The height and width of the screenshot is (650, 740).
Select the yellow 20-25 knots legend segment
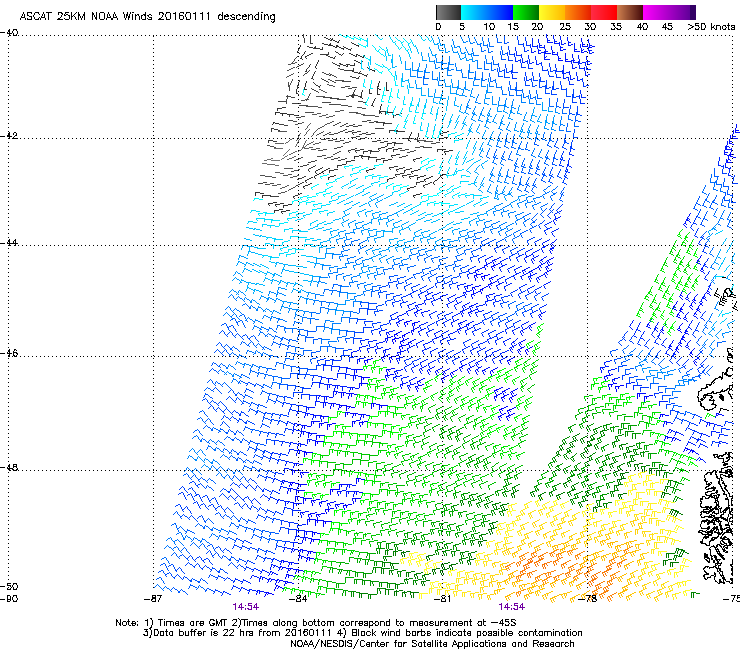click(x=552, y=12)
